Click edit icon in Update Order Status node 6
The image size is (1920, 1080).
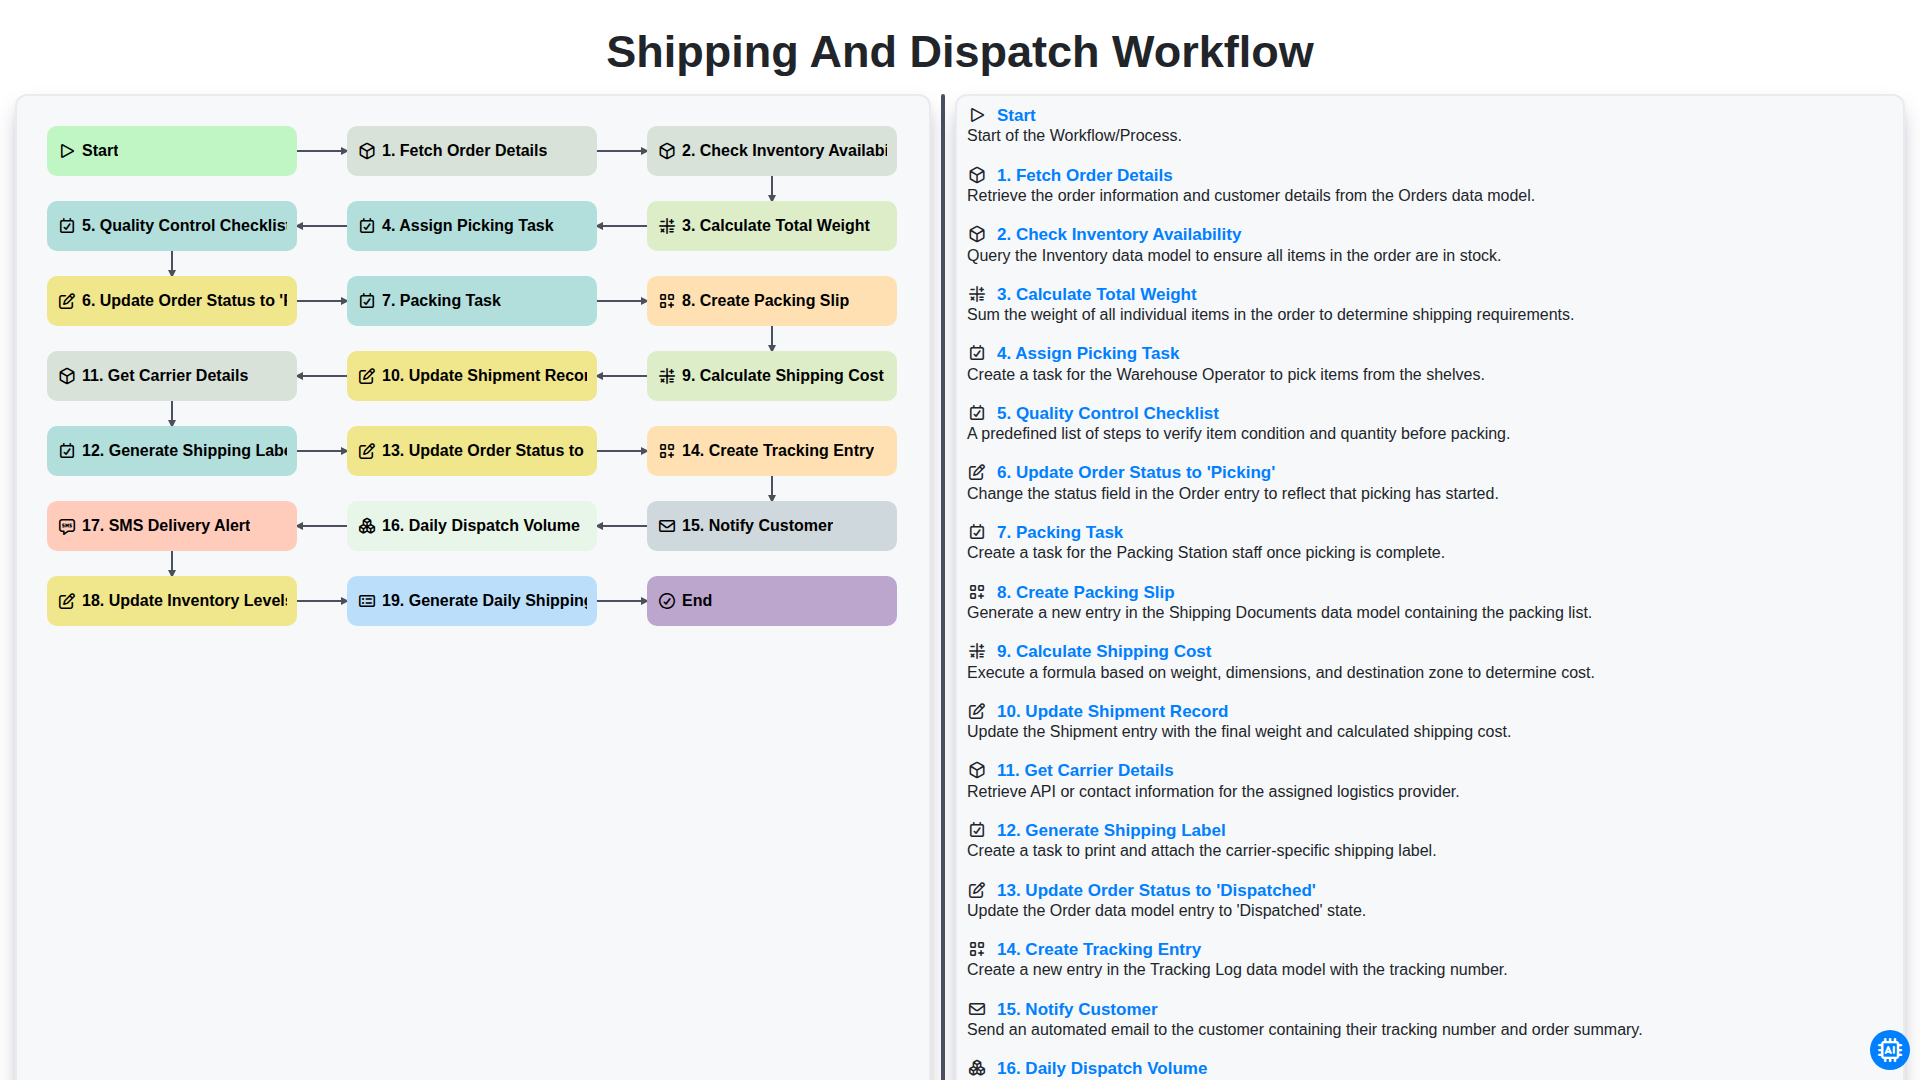tap(67, 301)
